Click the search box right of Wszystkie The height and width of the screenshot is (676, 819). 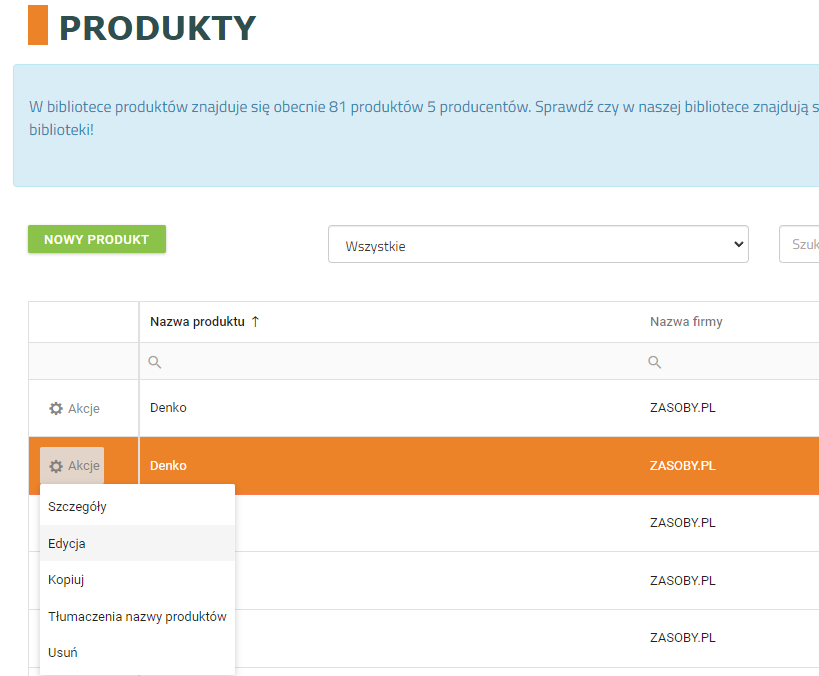click(802, 245)
